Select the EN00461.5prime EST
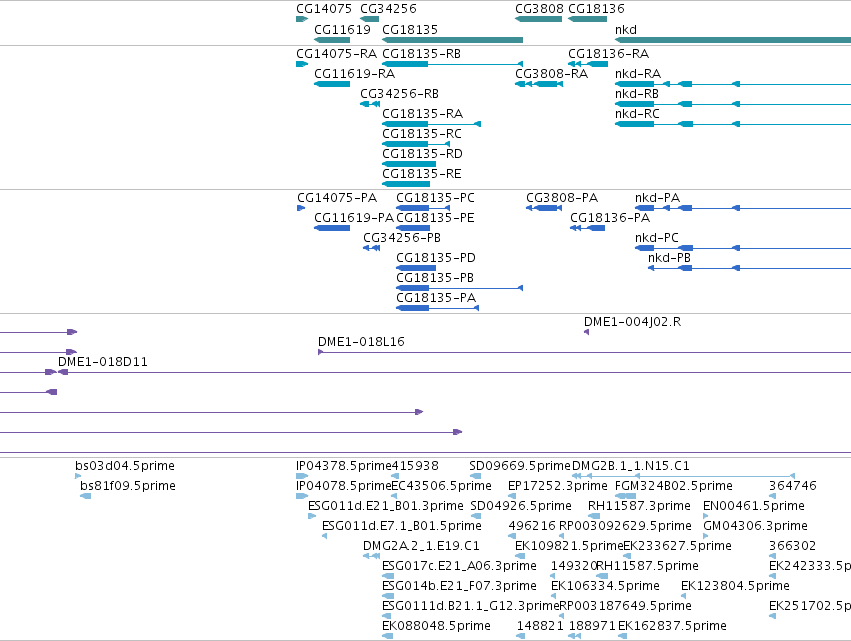Screen dimensions: 851x641 706,516
